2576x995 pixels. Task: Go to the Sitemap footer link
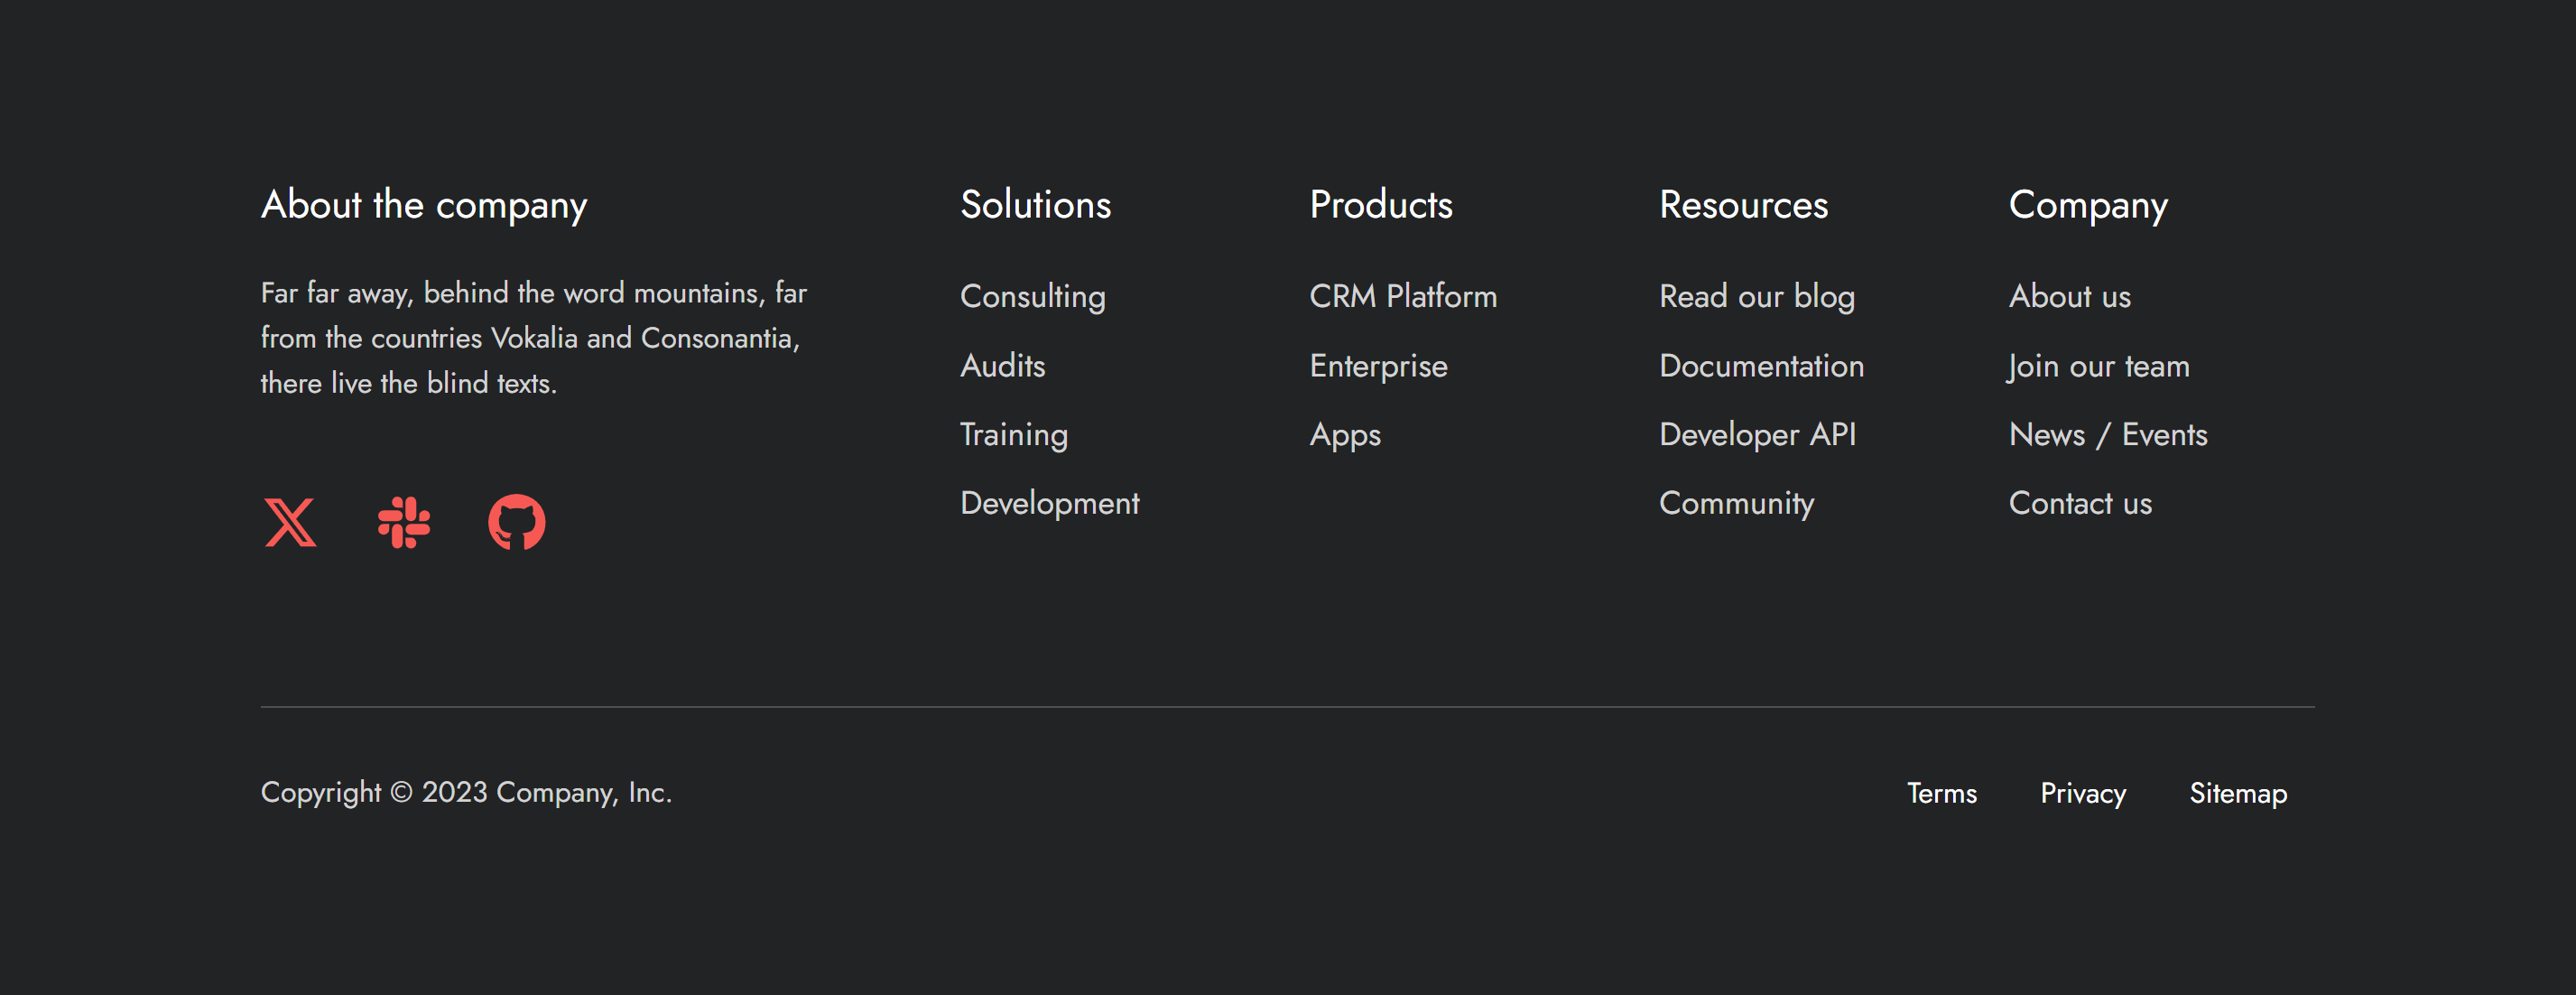[2237, 793]
